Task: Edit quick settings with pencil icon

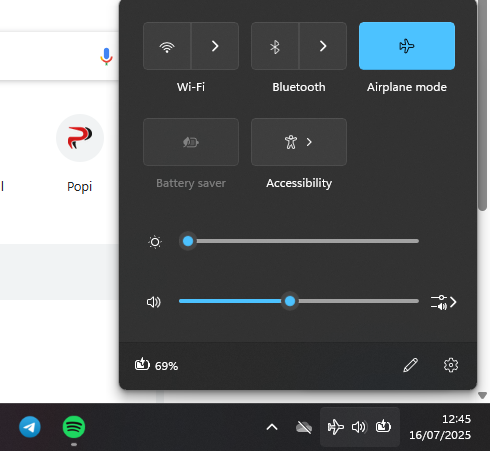Action: click(x=411, y=365)
